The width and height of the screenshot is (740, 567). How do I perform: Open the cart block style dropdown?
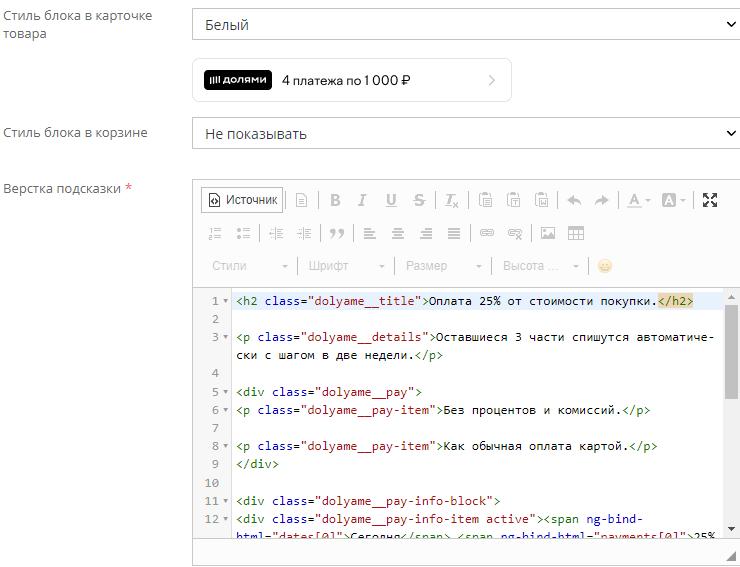click(465, 133)
